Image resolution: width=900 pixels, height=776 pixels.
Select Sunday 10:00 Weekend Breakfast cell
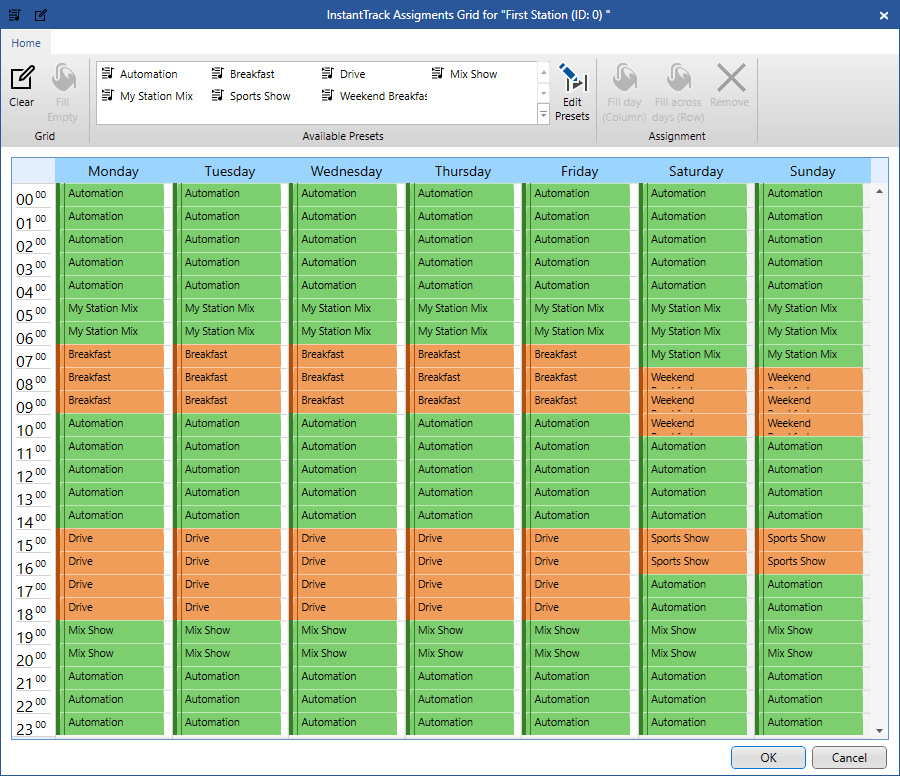809,425
